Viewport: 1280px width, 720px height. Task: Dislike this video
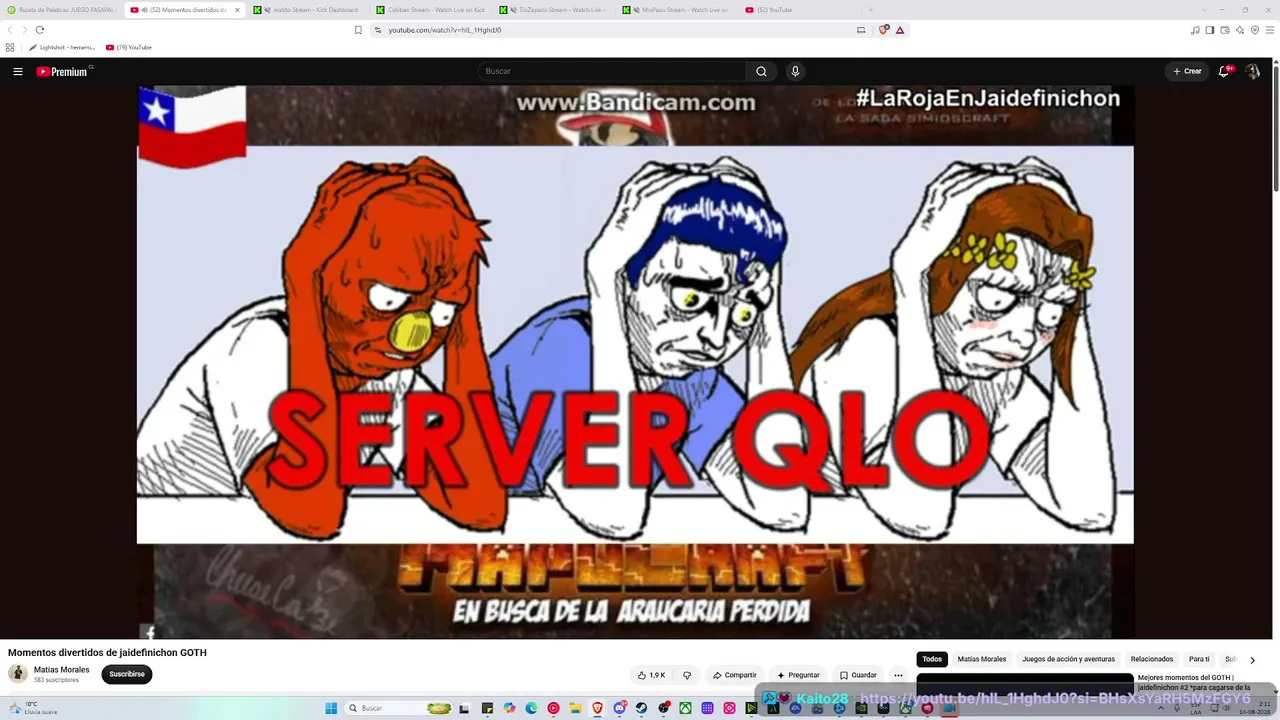687,675
